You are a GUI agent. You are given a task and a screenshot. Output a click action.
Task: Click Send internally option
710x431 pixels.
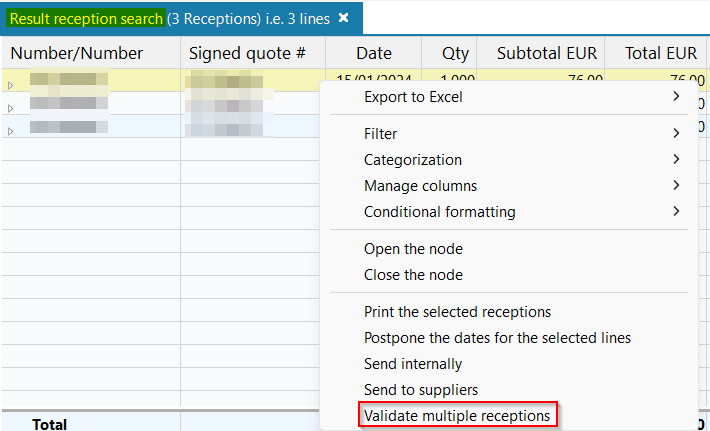click(x=412, y=364)
